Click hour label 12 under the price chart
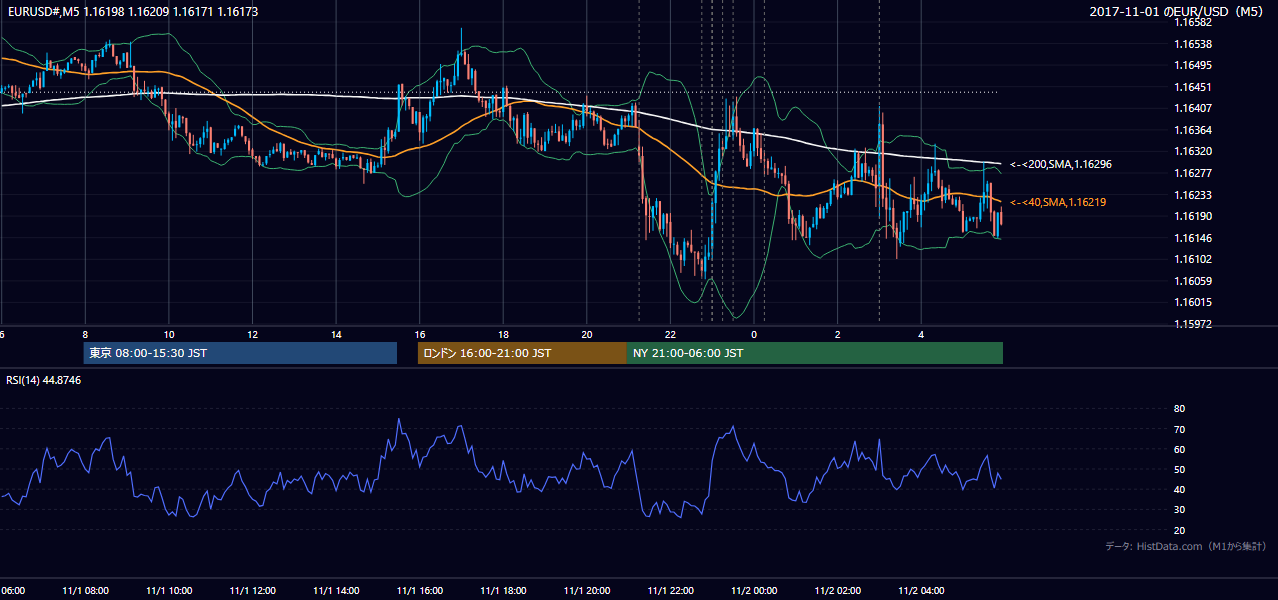The height and width of the screenshot is (600, 1278). point(253,334)
